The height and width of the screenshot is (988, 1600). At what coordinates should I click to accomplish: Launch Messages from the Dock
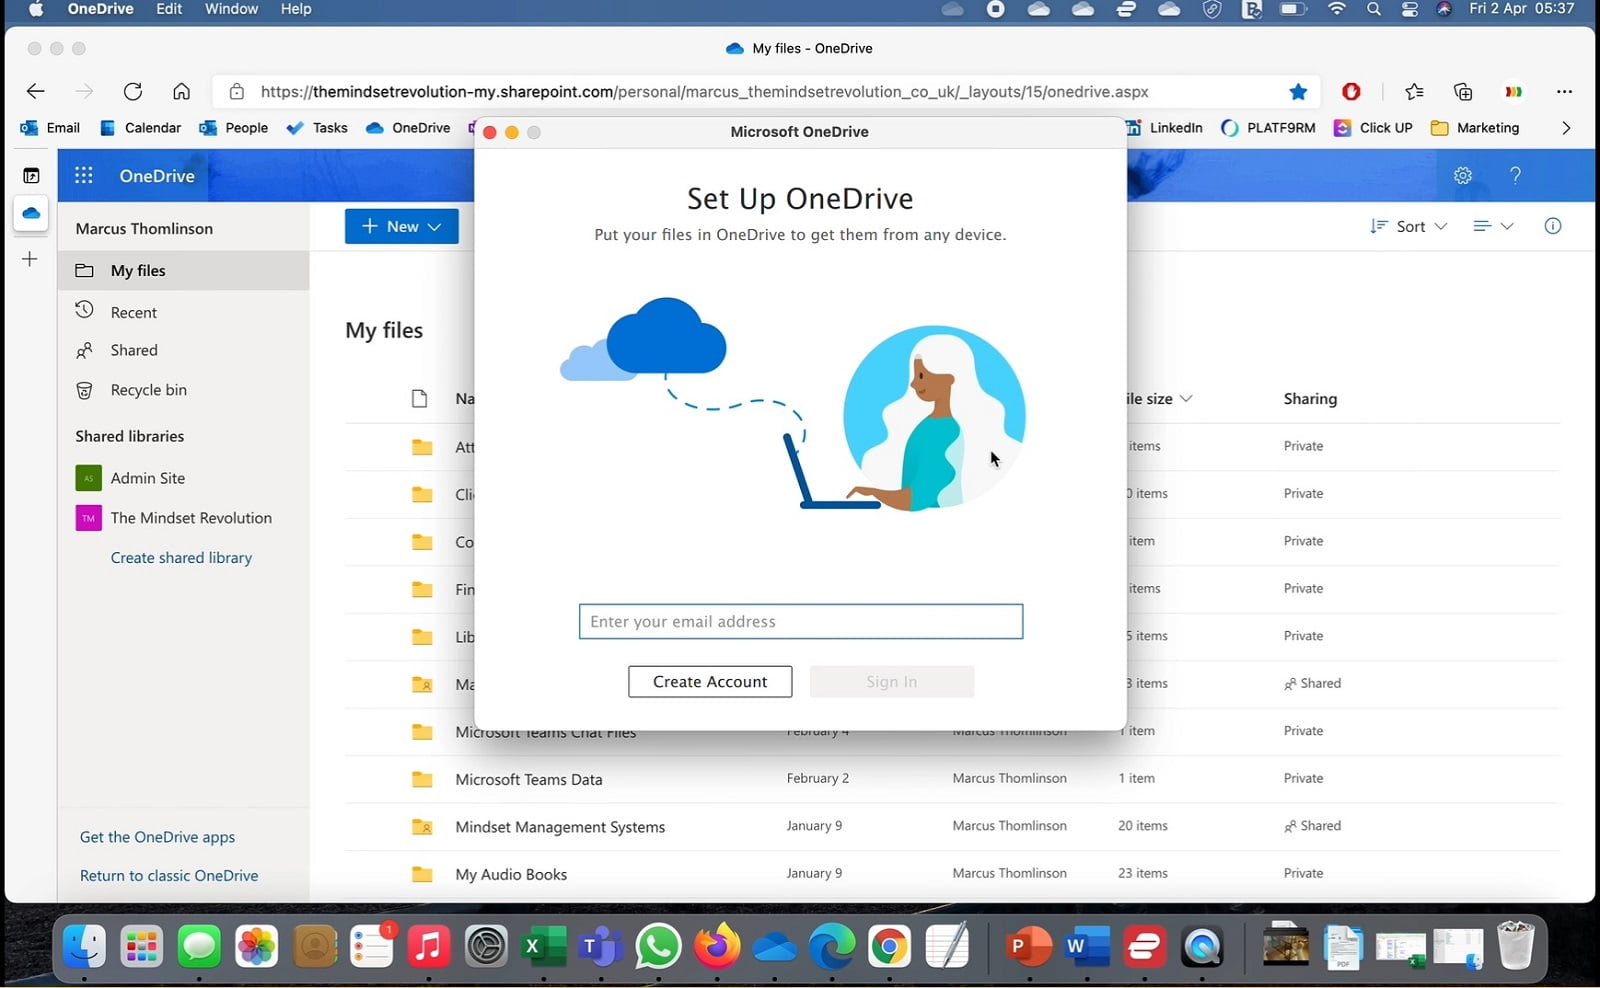[x=199, y=946]
